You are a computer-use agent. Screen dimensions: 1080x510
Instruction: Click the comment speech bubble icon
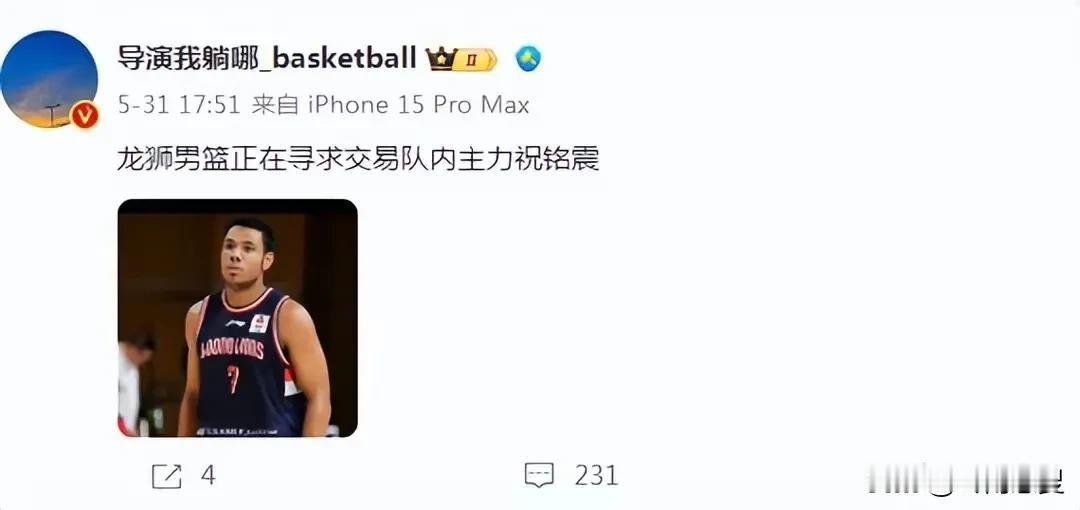pos(539,476)
